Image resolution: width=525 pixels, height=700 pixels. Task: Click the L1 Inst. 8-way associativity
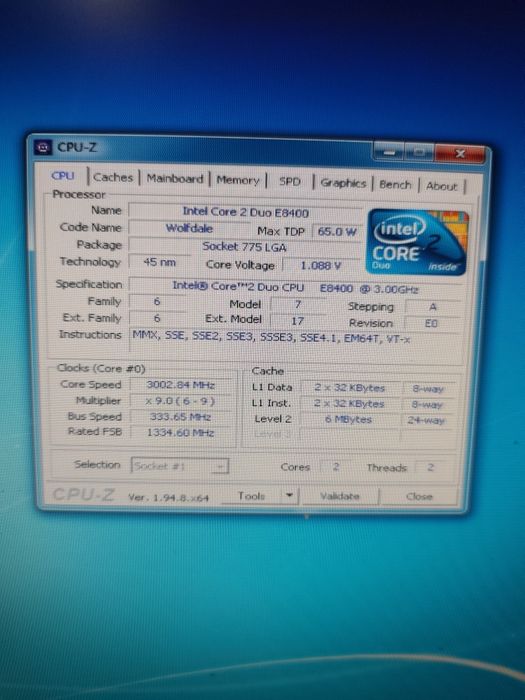click(427, 405)
